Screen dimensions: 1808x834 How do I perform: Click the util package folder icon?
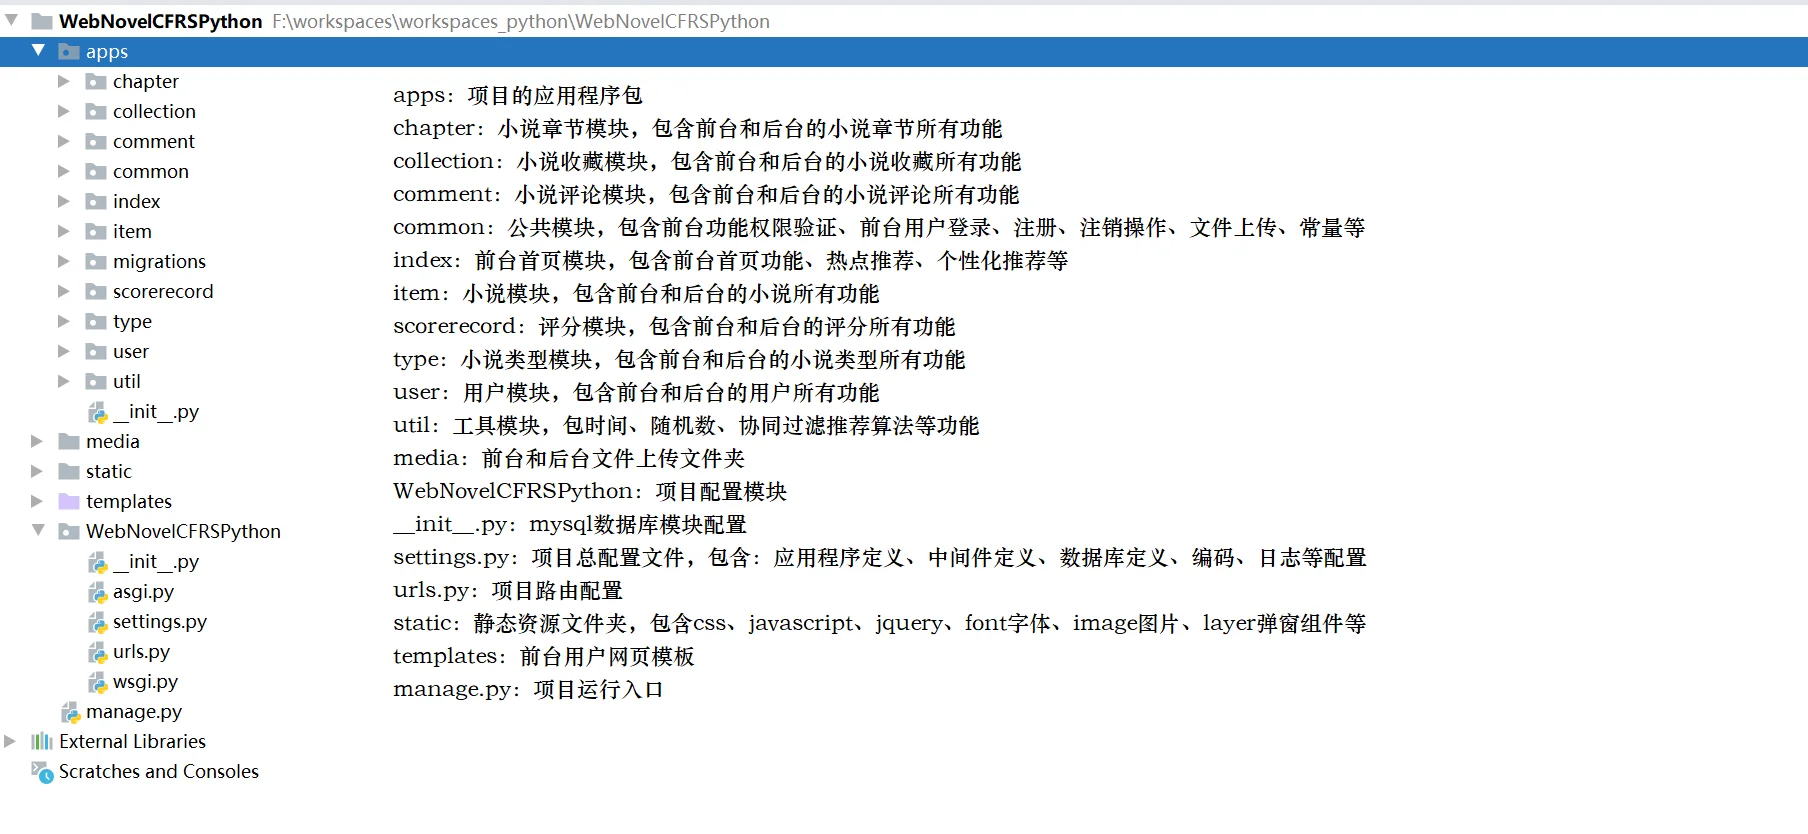pyautogui.click(x=96, y=381)
